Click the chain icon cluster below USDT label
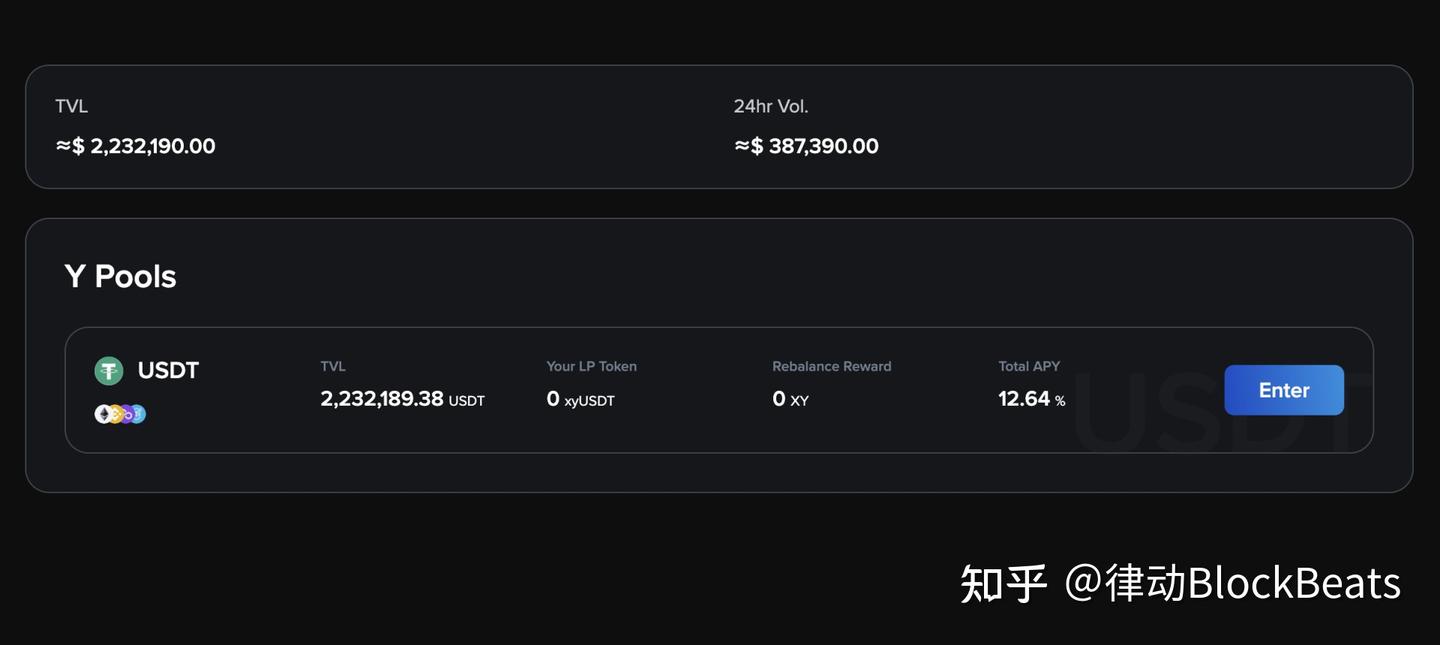The height and width of the screenshot is (645, 1440). (121, 412)
